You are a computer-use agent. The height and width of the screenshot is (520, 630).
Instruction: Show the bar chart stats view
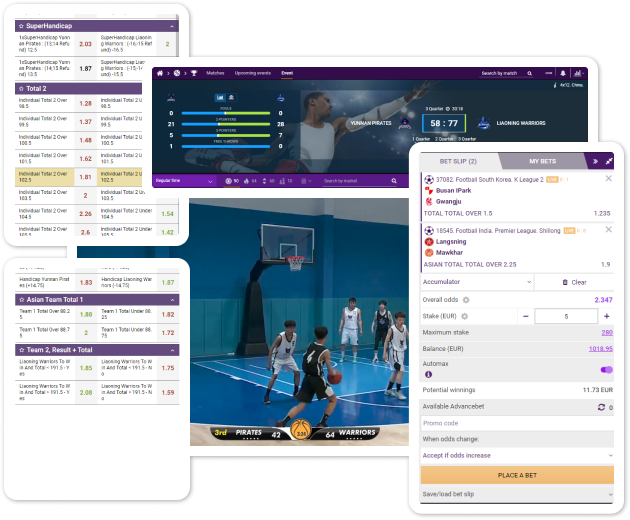click(x=220, y=97)
